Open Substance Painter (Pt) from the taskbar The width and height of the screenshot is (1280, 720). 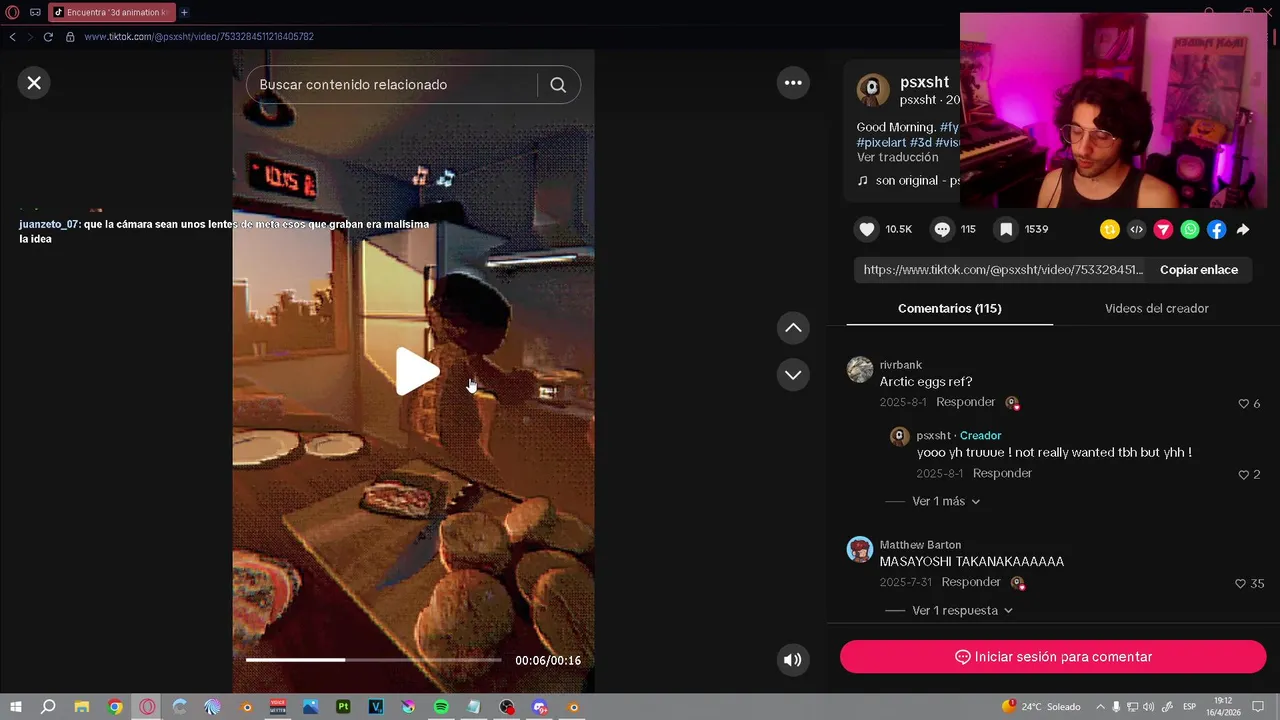pyautogui.click(x=343, y=707)
